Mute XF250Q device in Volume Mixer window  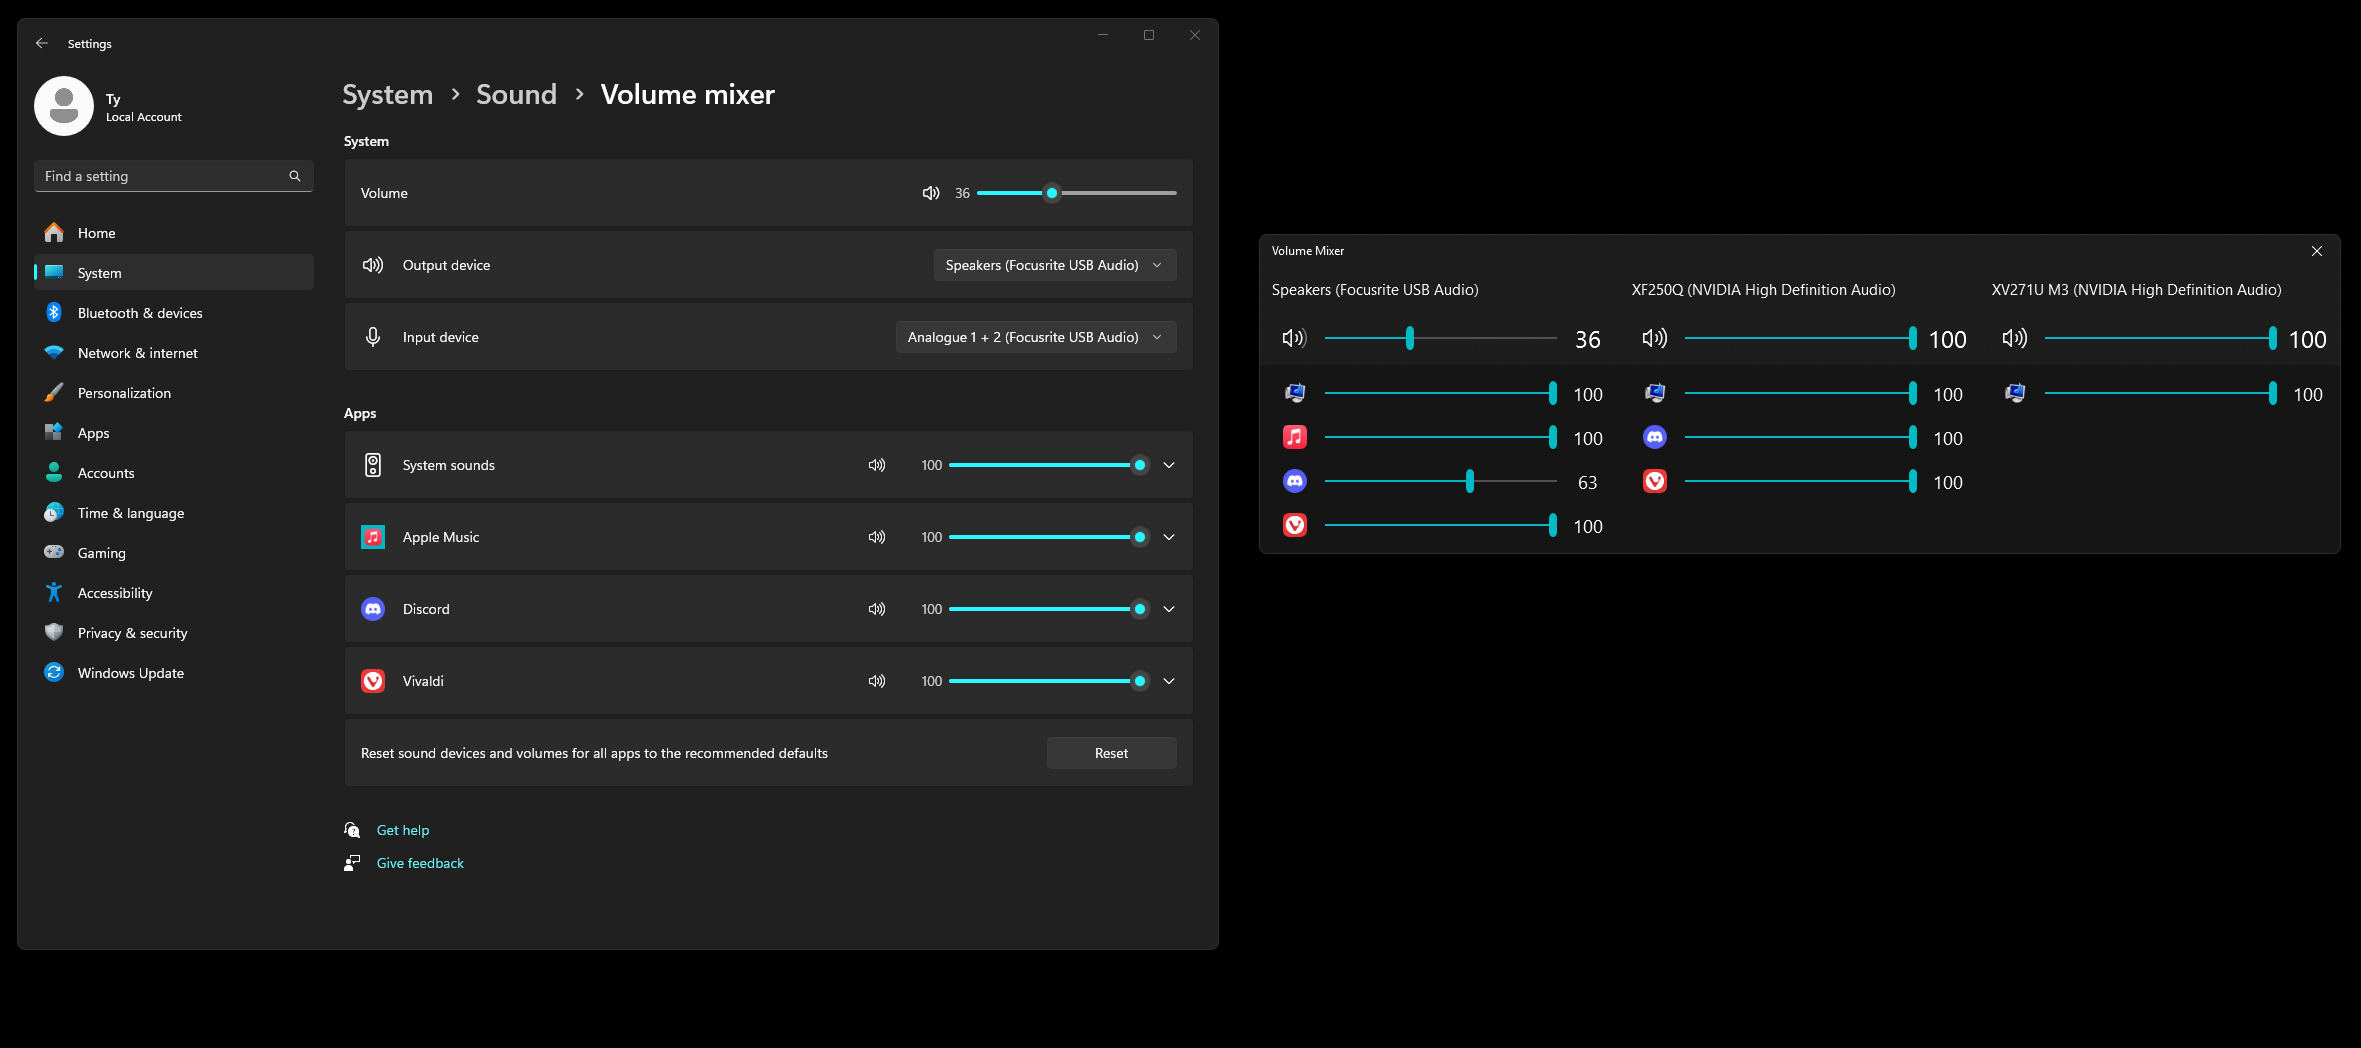[1655, 338]
